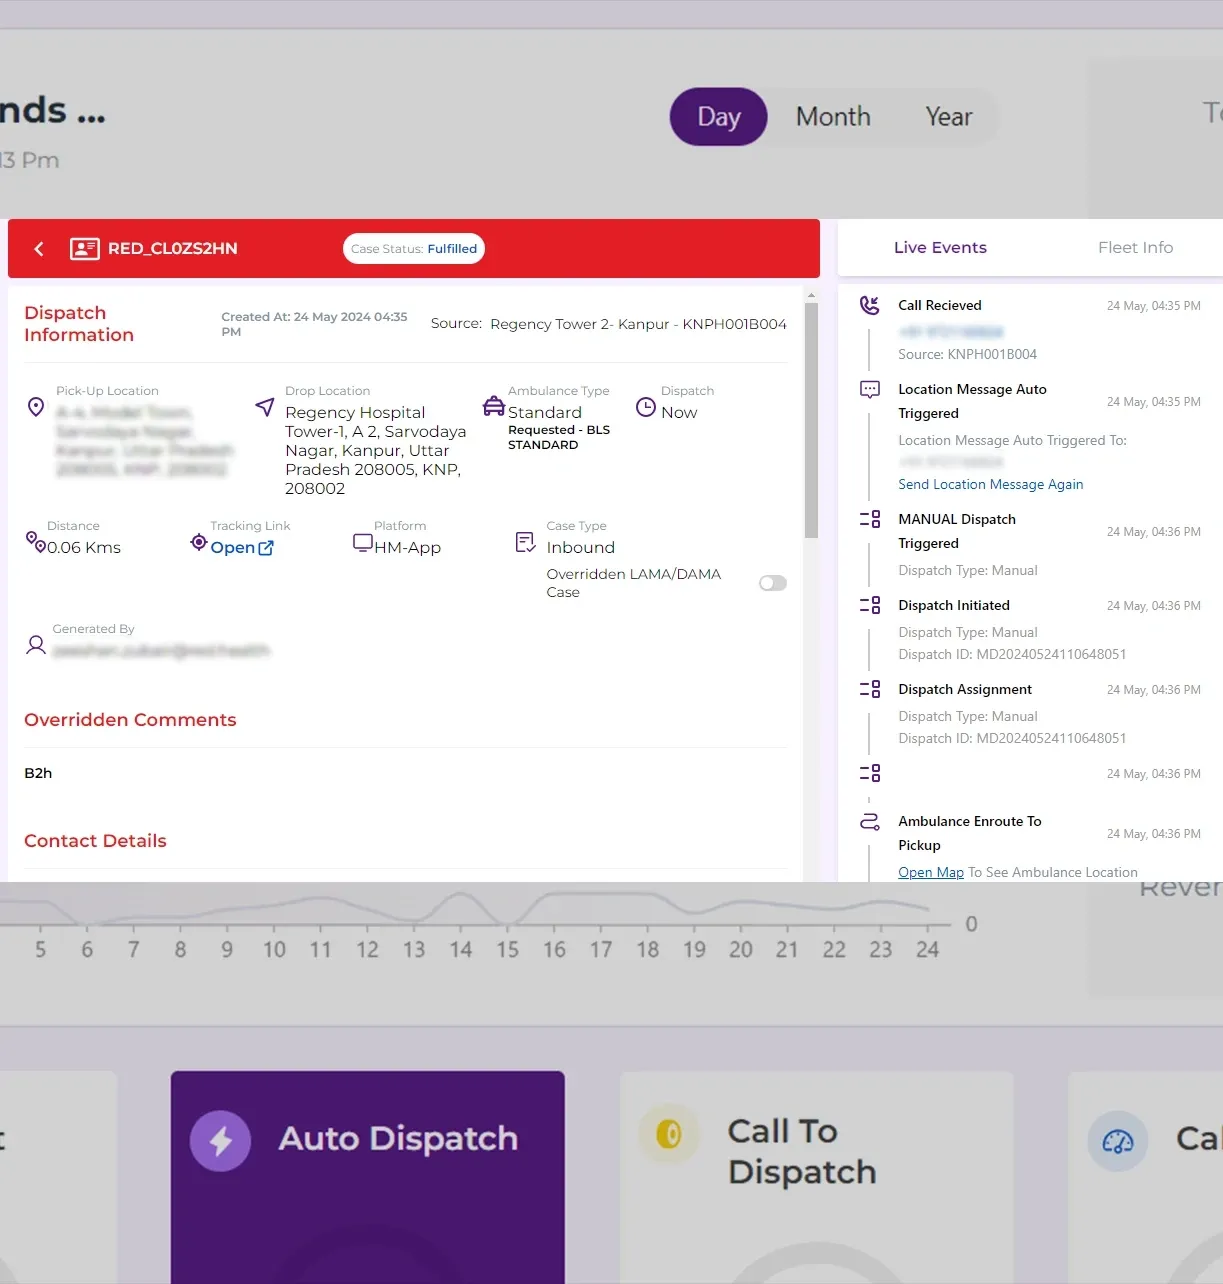This screenshot has width=1223, height=1284.
Task: Switch the time range to Month
Action: pyautogui.click(x=833, y=117)
